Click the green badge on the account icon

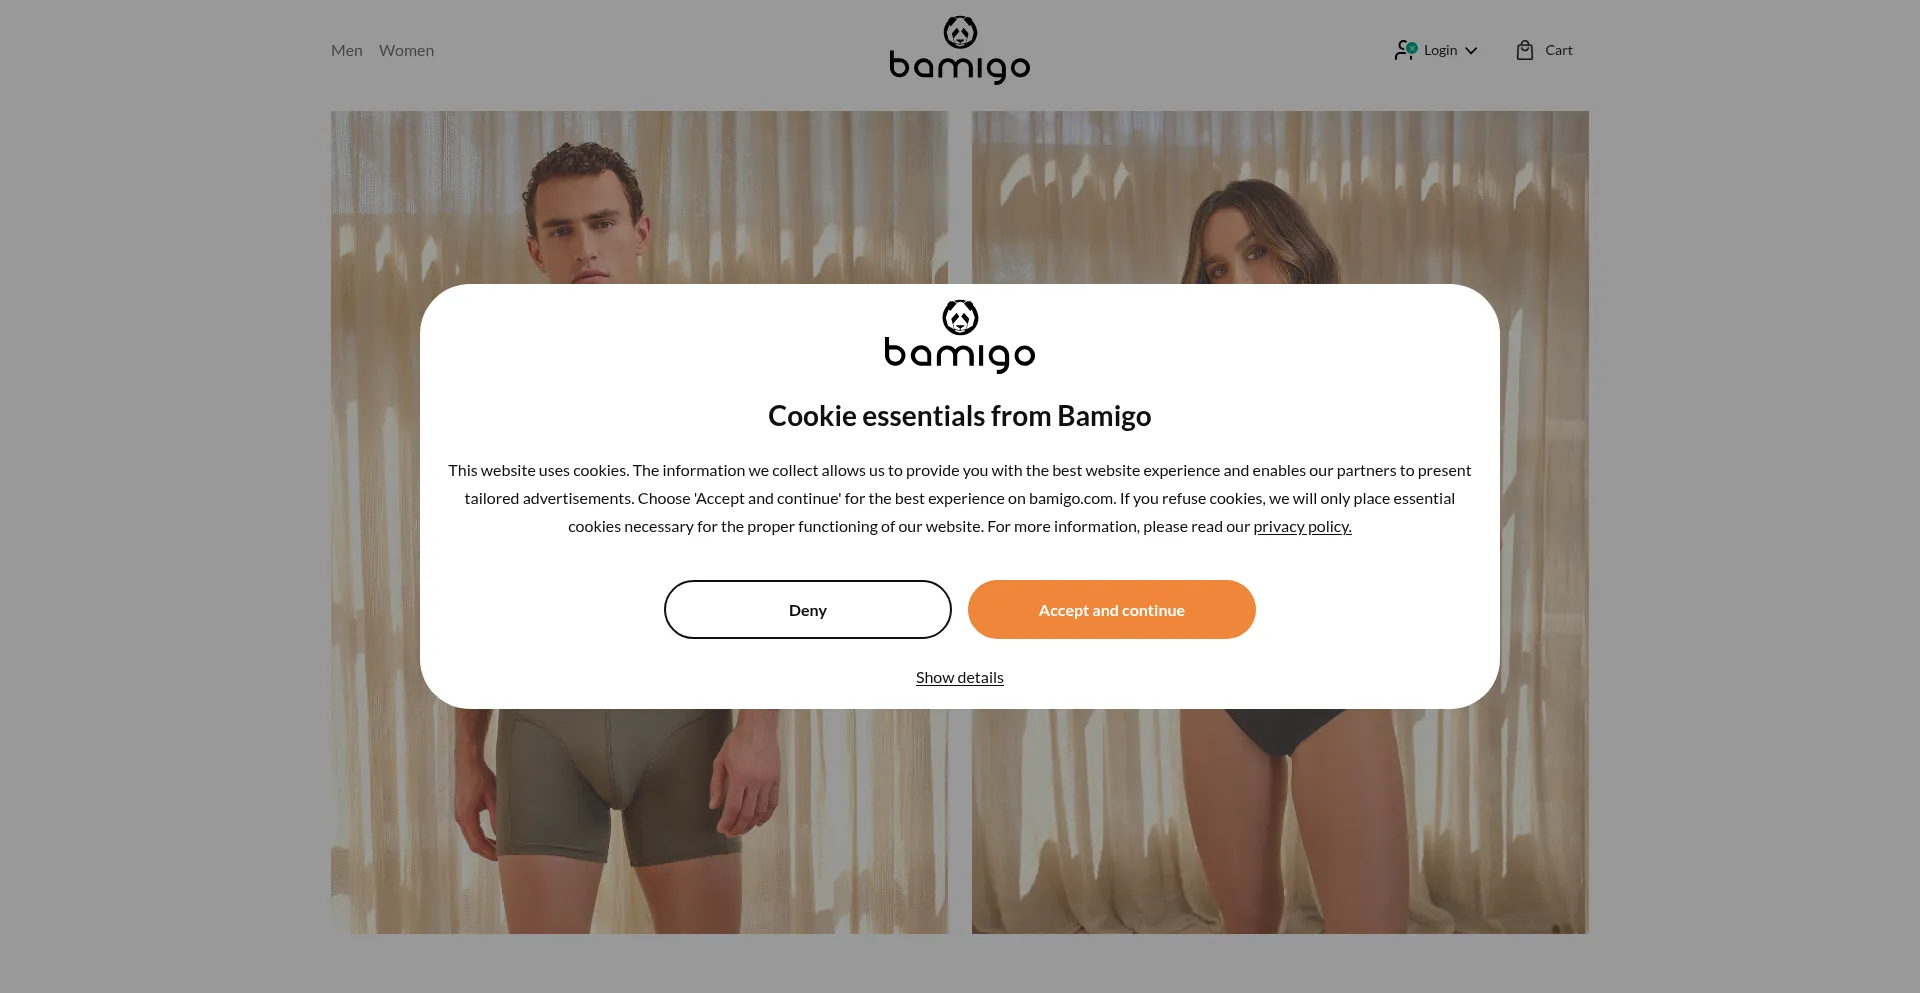pyautogui.click(x=1412, y=47)
